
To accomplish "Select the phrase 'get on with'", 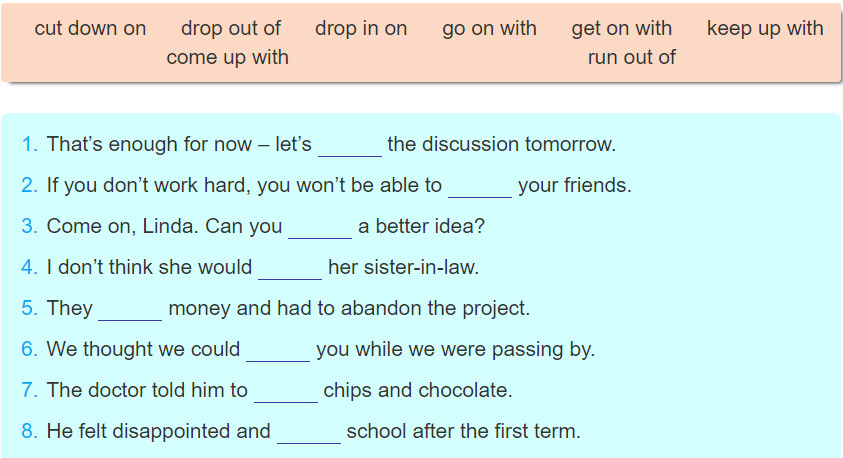I will (621, 28).
